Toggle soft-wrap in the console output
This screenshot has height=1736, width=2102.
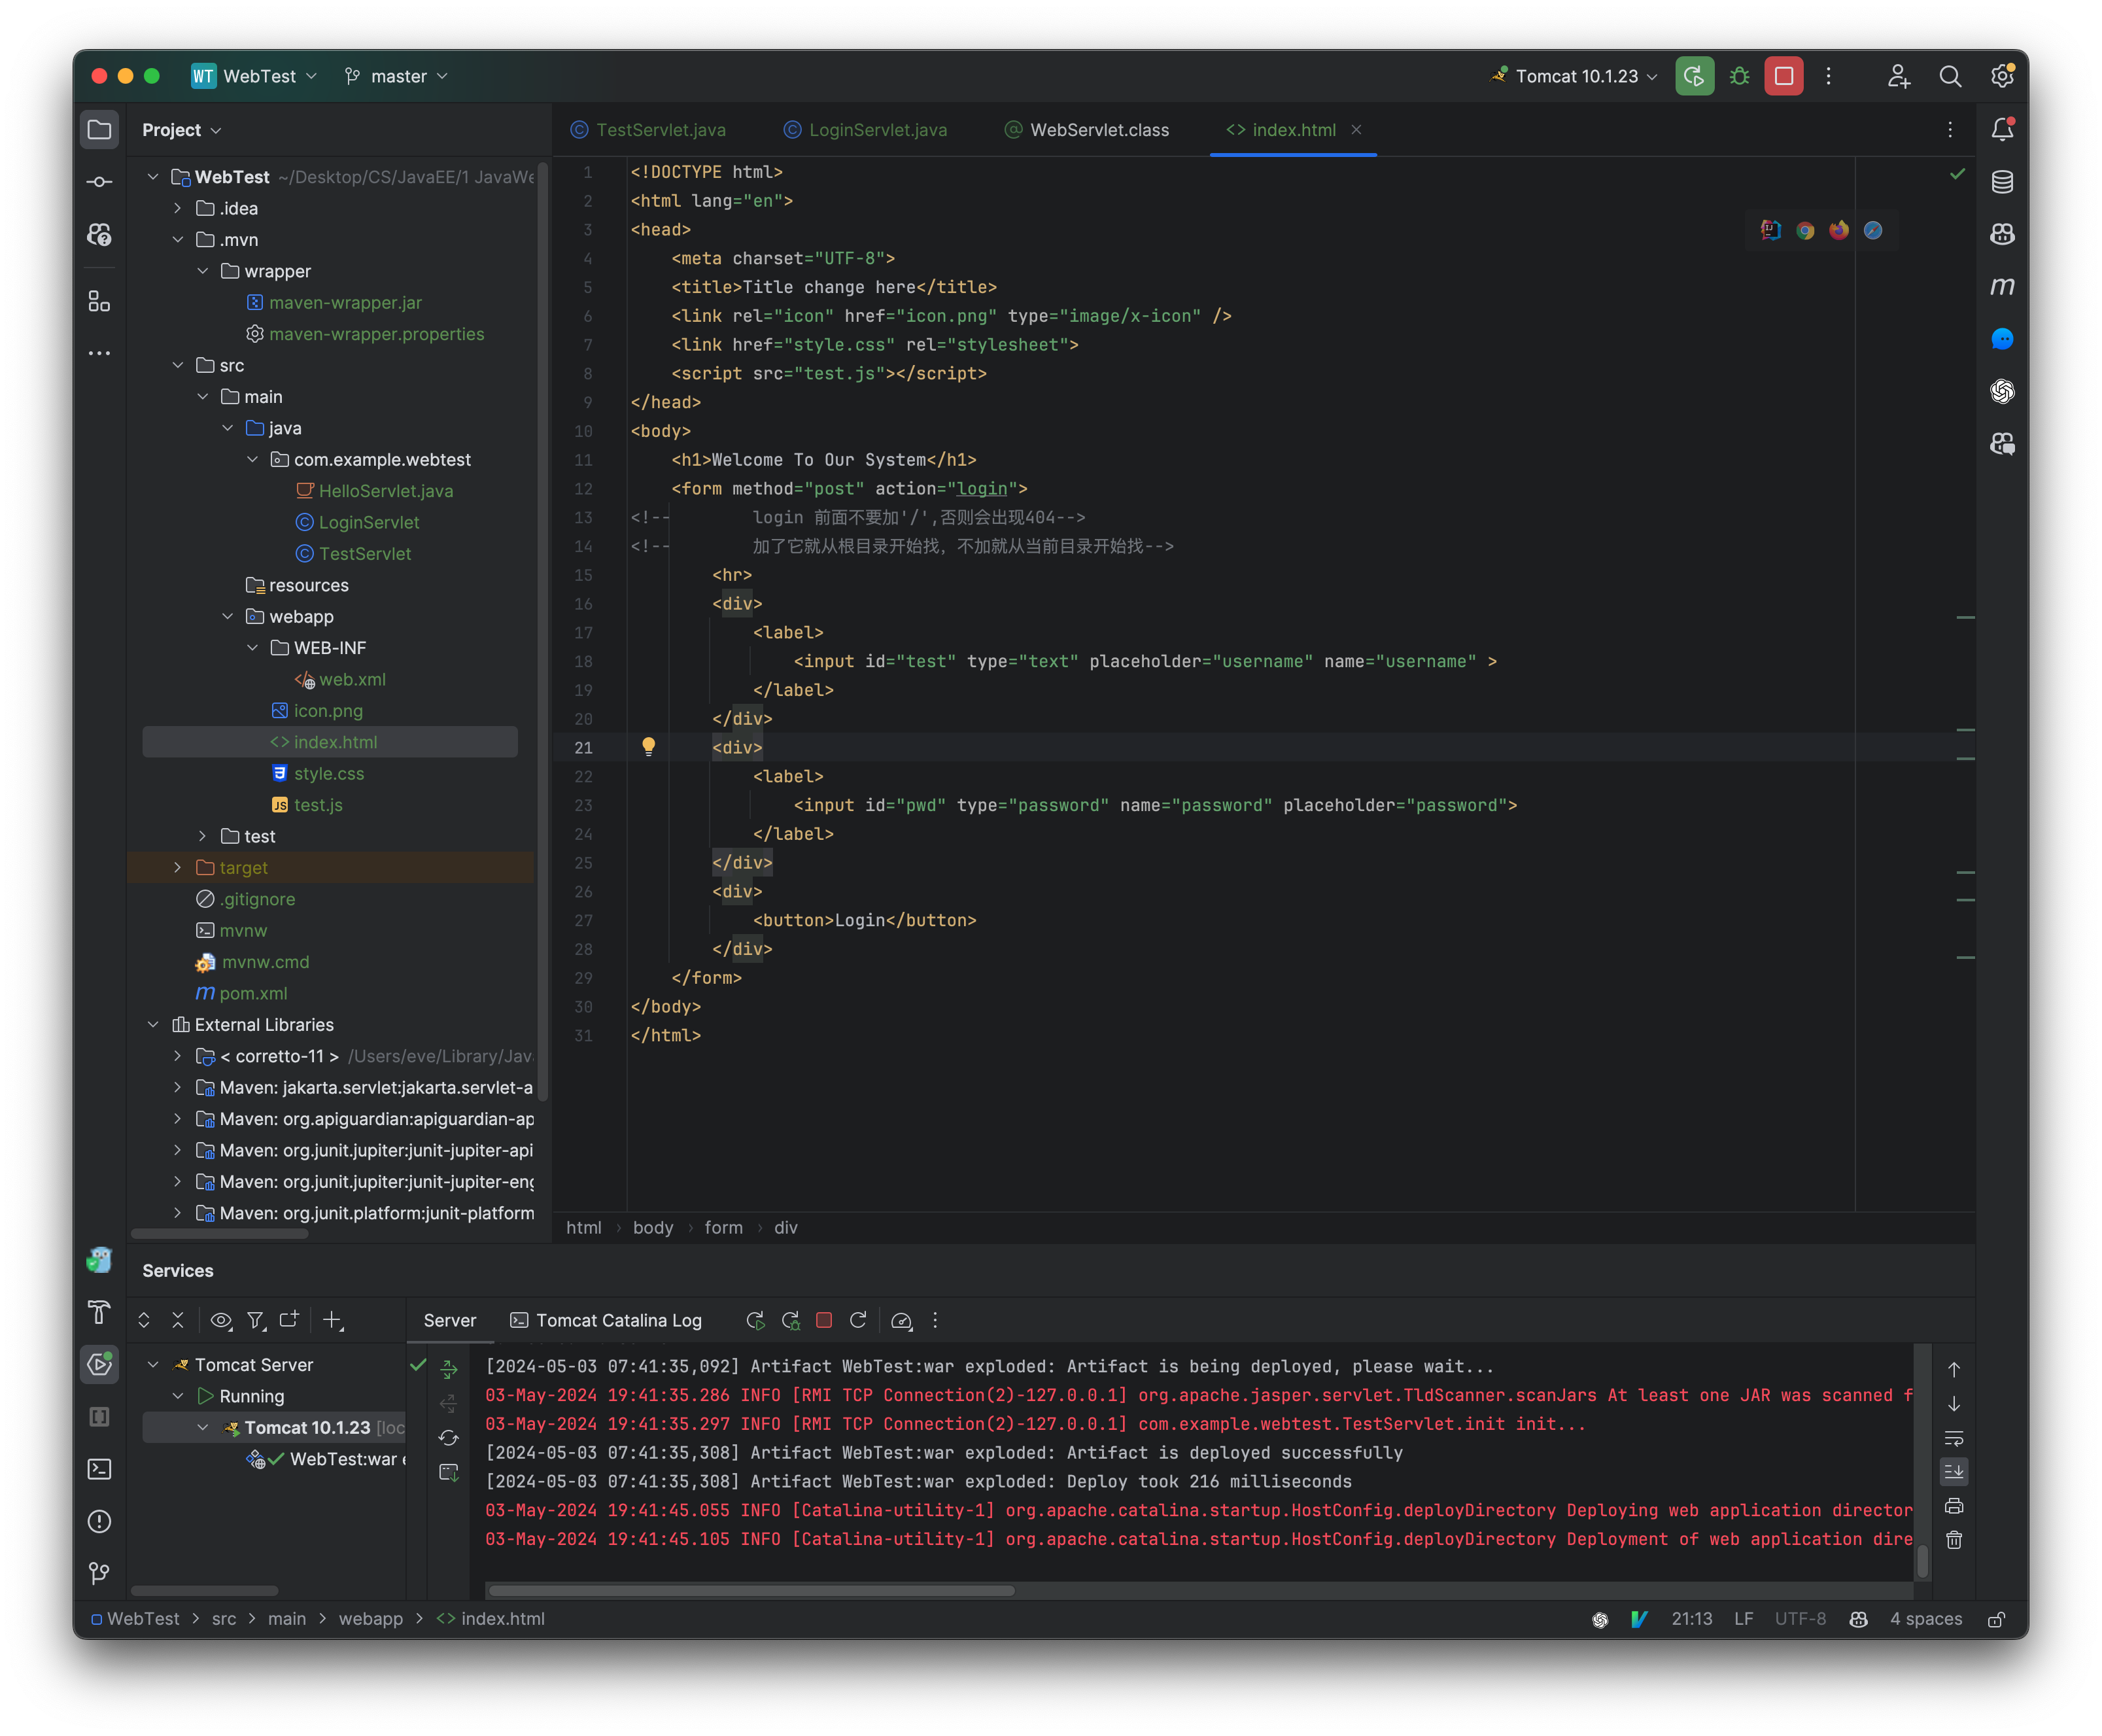tap(1953, 1438)
